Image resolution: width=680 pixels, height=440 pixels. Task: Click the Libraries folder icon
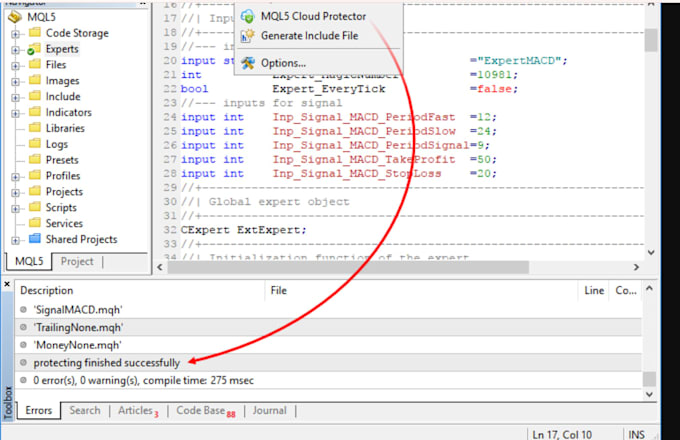pos(35,127)
